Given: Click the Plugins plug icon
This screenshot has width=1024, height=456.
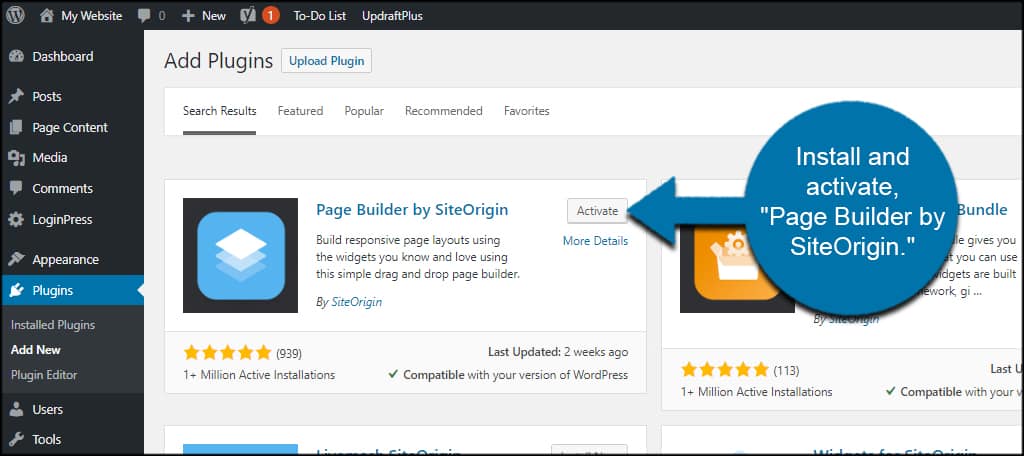Looking at the screenshot, I should coord(16,291).
